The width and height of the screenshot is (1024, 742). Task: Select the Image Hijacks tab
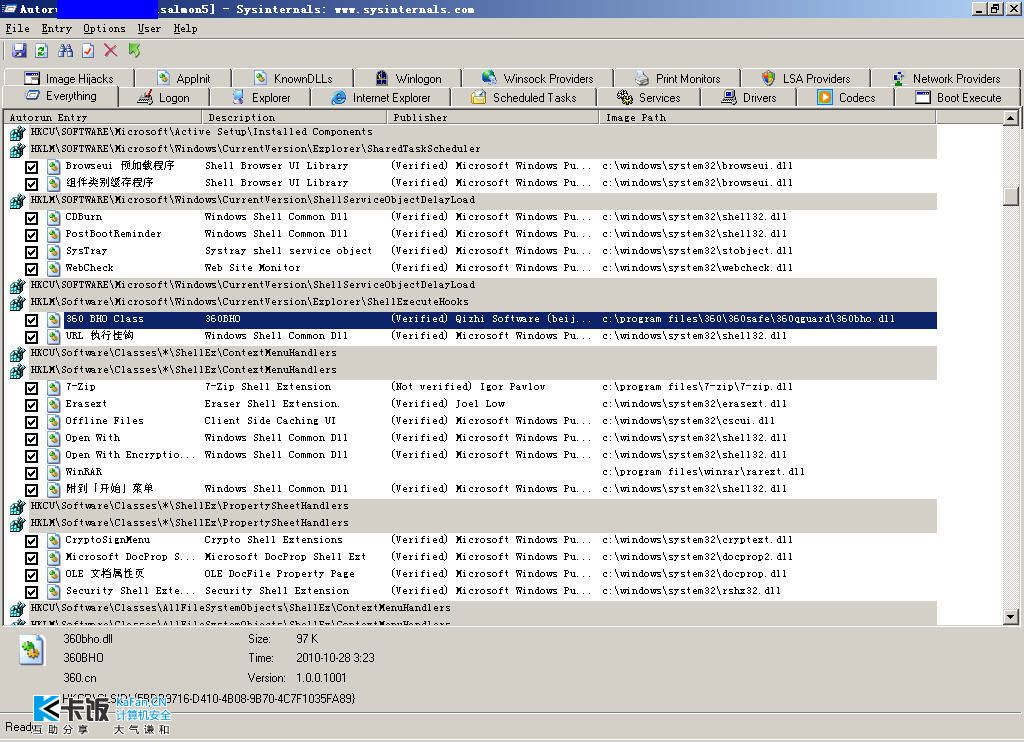(x=69, y=78)
